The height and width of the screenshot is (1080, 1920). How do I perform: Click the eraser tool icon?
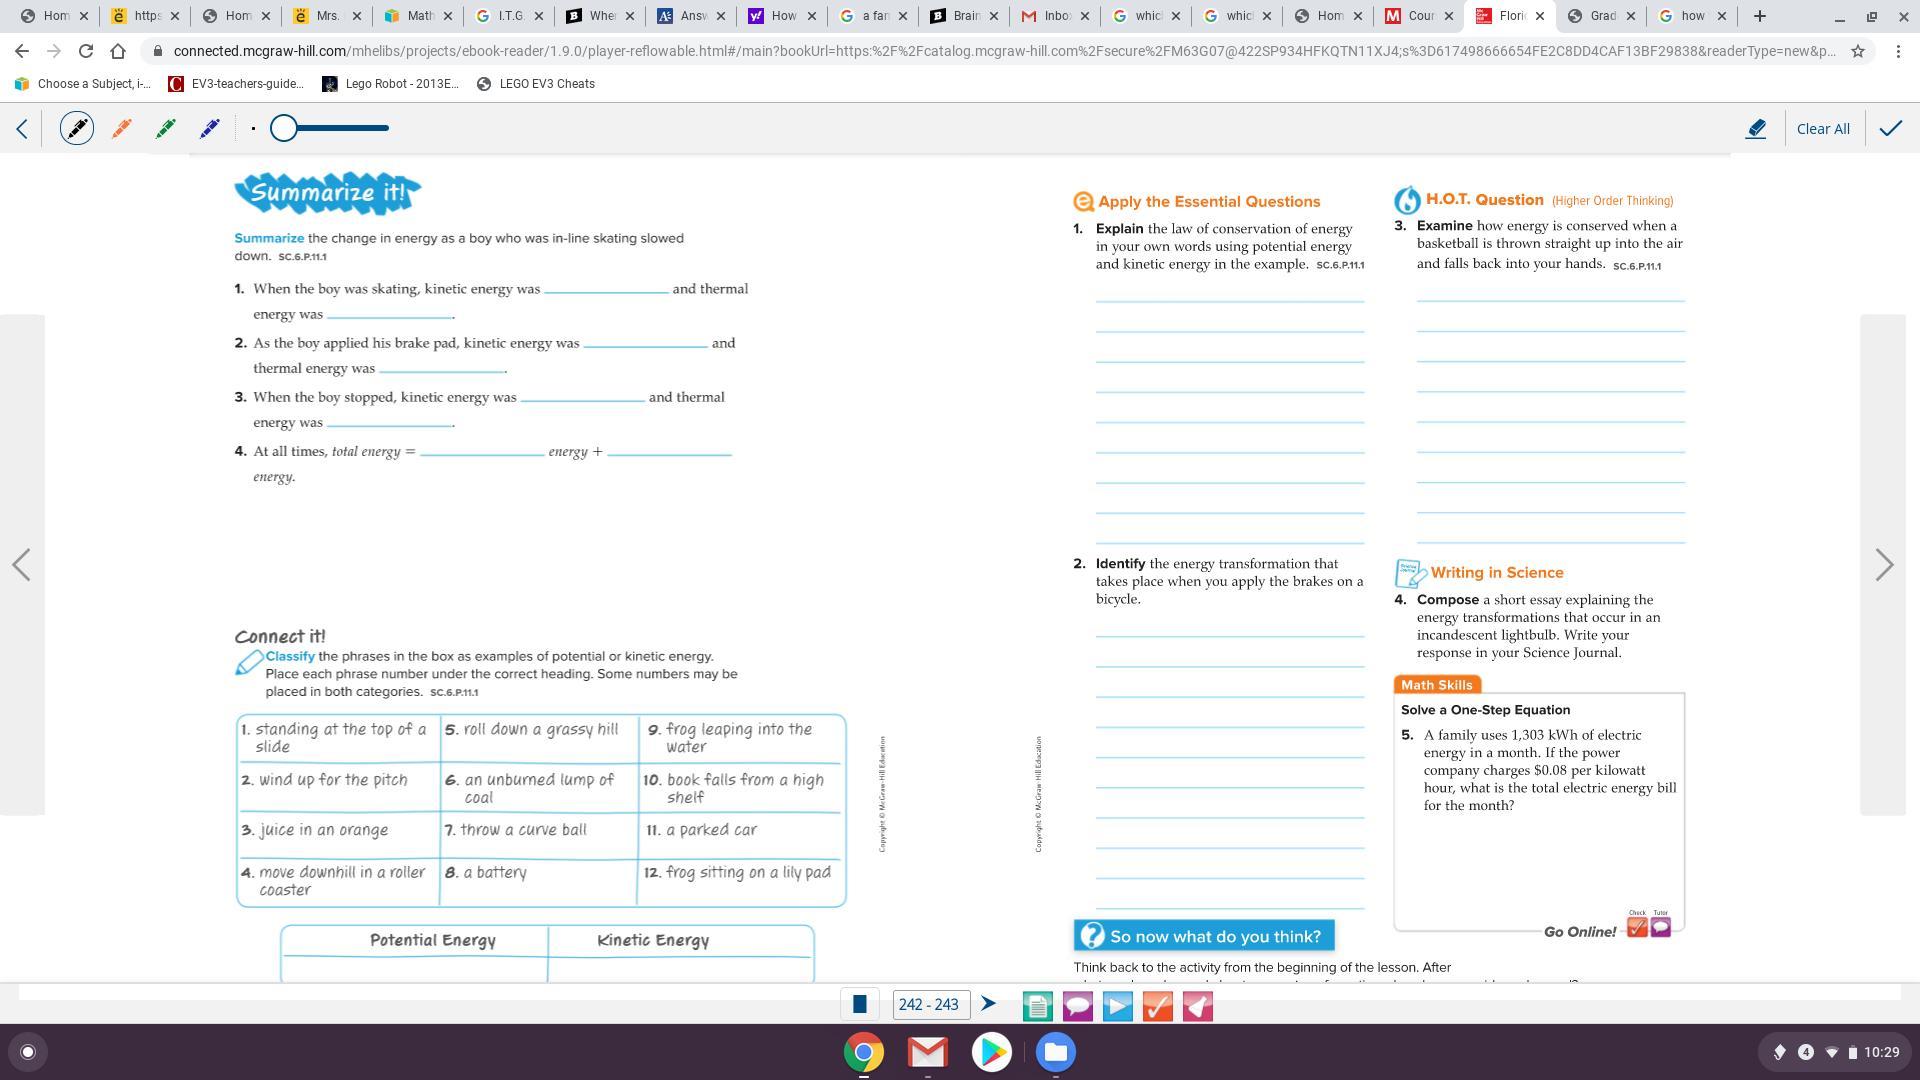pyautogui.click(x=1756, y=128)
